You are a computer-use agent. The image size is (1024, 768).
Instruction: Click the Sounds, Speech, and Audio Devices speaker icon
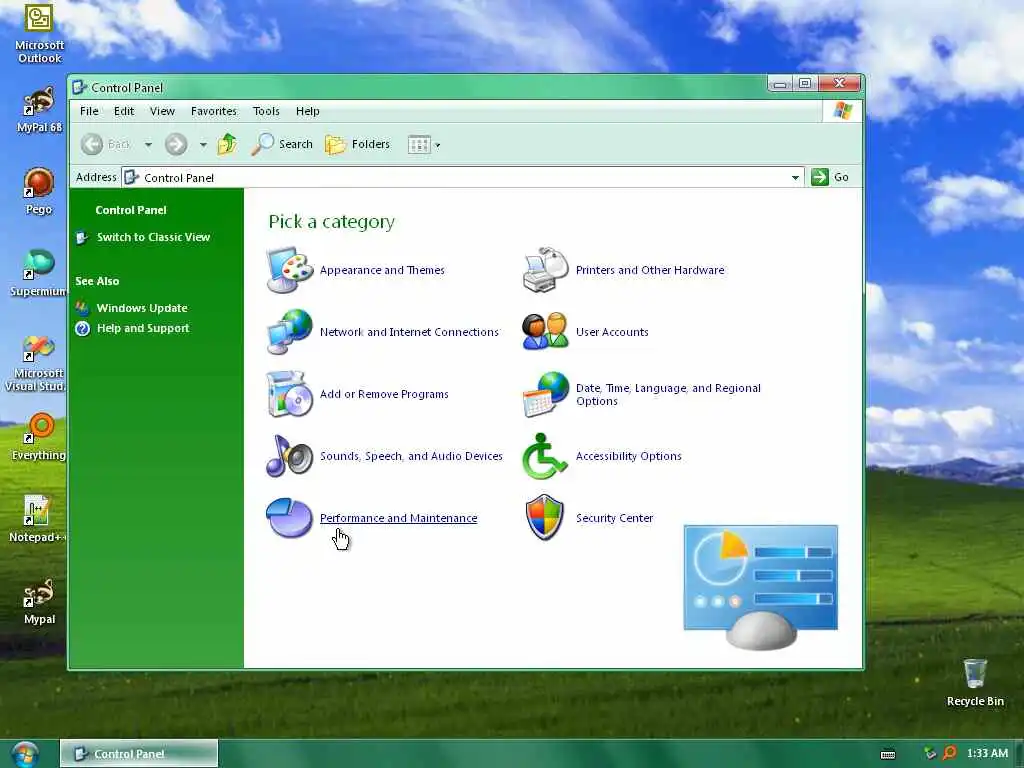pyautogui.click(x=290, y=456)
